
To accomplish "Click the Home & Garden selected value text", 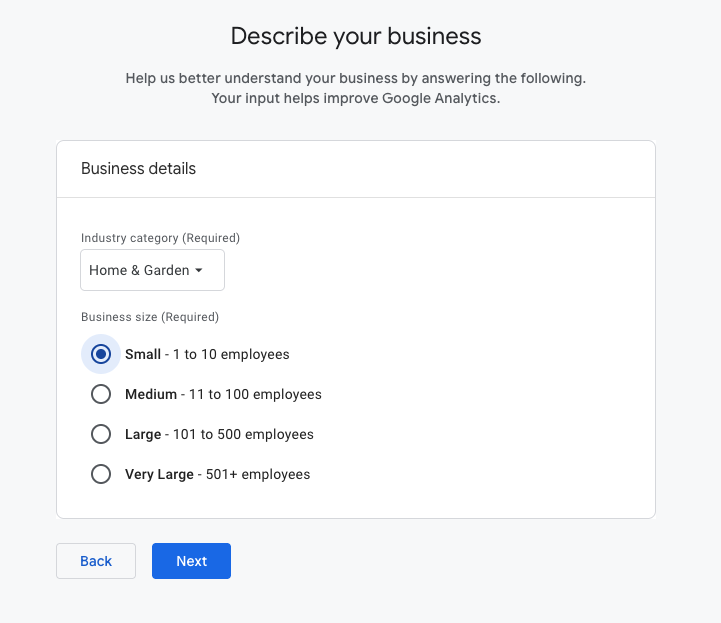I will (x=138, y=270).
